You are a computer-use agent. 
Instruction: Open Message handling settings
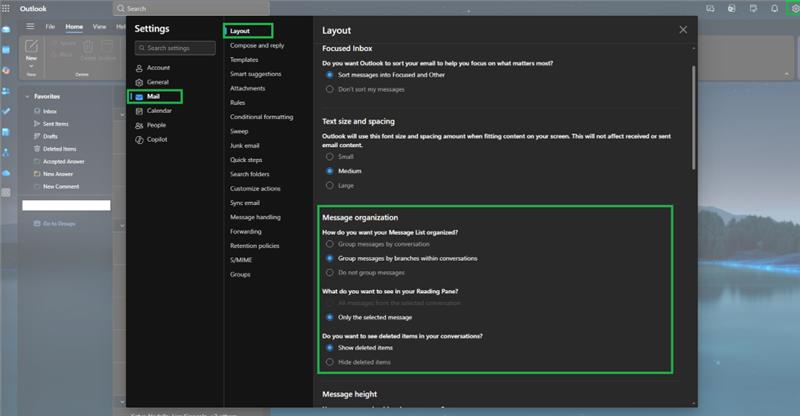pos(255,217)
